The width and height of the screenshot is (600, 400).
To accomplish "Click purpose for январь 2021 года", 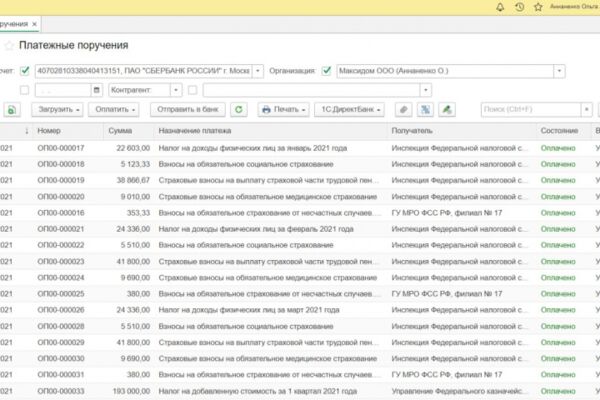I will click(253, 148).
